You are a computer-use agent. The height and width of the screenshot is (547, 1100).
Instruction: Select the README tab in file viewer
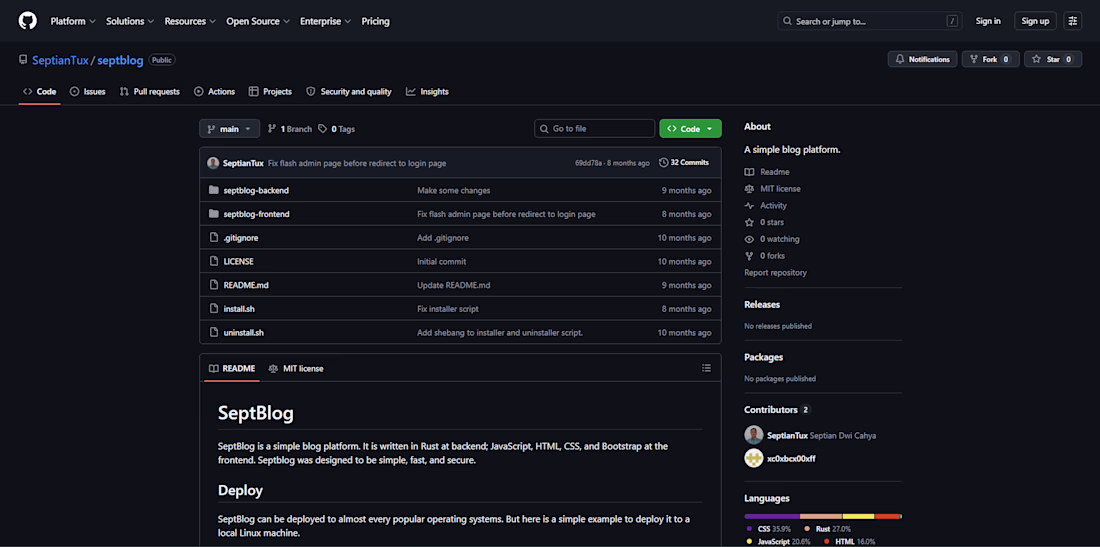click(x=232, y=368)
